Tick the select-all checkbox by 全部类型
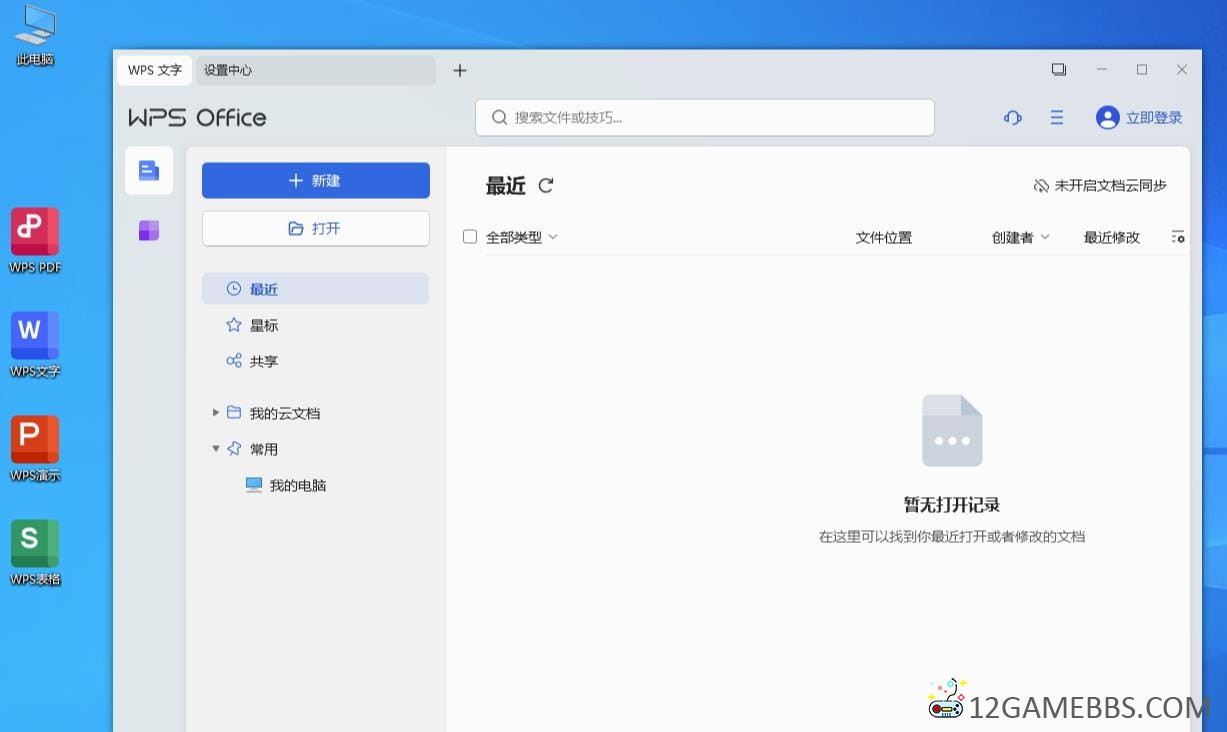Viewport: 1227px width, 732px height. pos(470,237)
